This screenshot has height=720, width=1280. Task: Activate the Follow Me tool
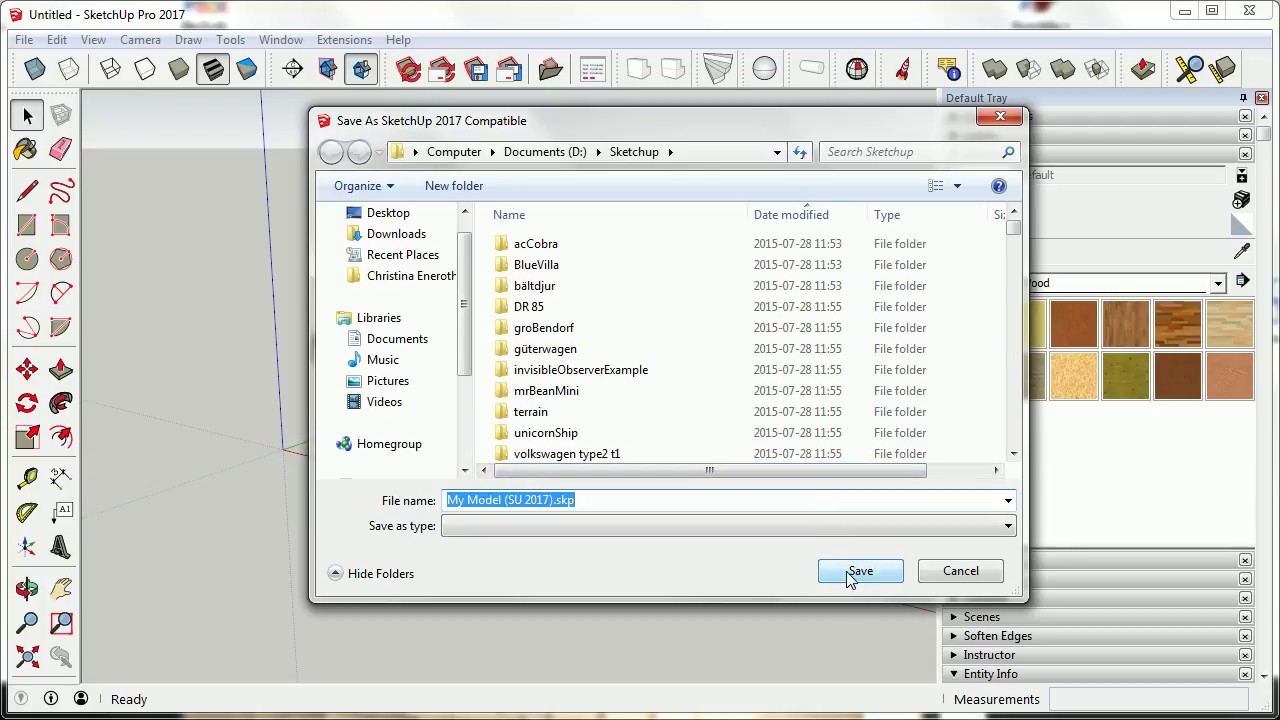[x=61, y=403]
